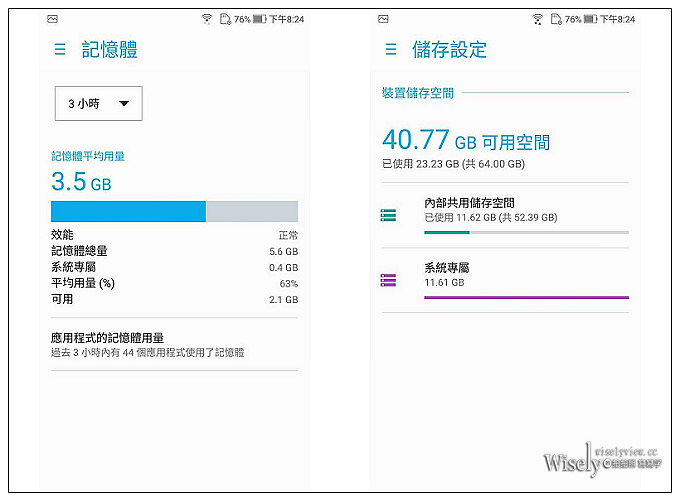Viewport: 680px width, 501px height.
Task: Tap image notification icon in right status bar
Action: [x=383, y=19]
